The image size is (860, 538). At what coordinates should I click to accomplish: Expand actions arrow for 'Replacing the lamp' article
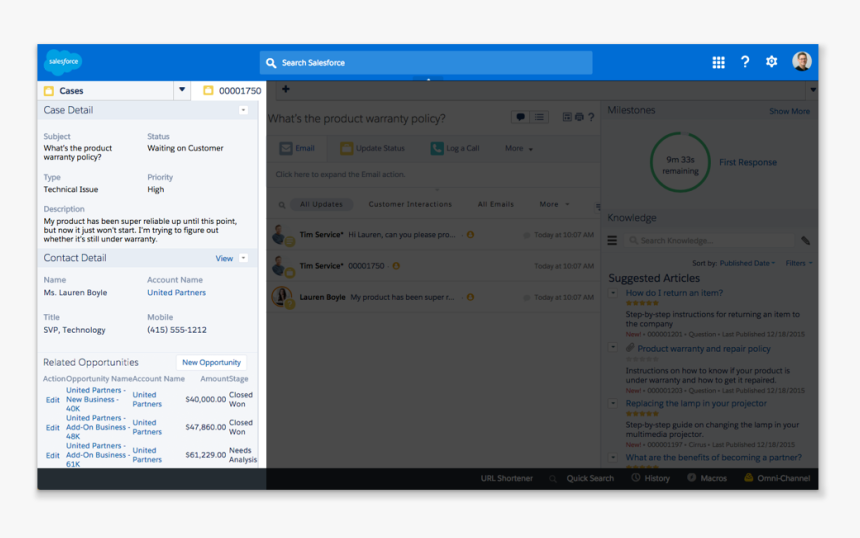coord(613,403)
